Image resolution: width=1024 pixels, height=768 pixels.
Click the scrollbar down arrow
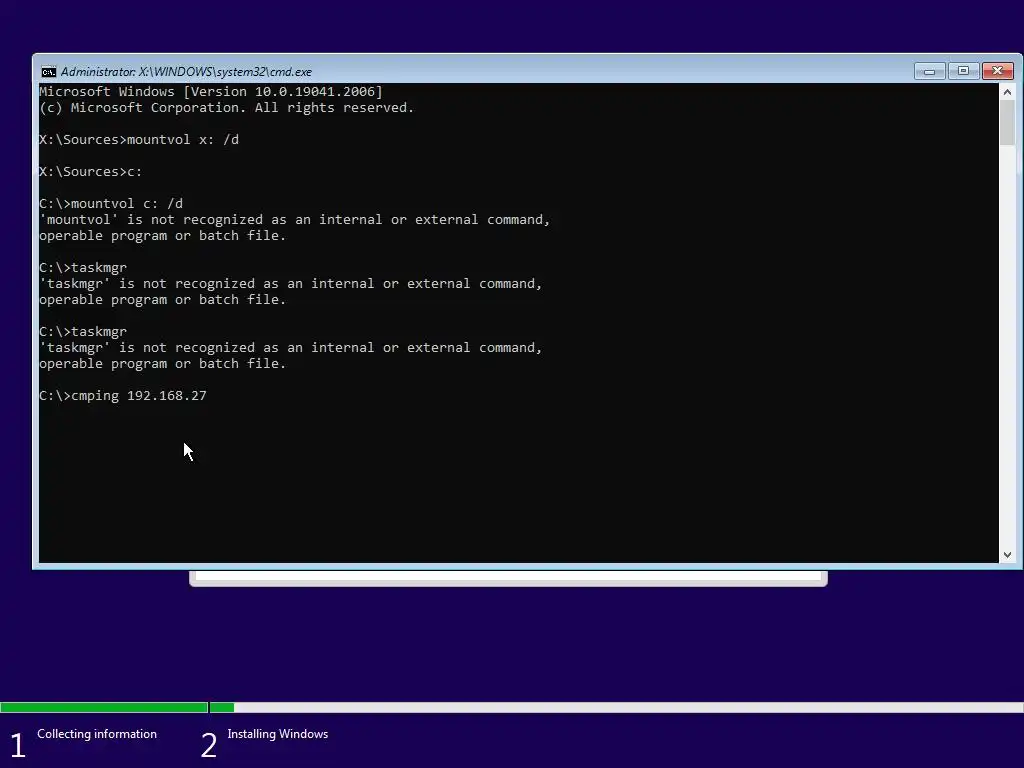1007,554
